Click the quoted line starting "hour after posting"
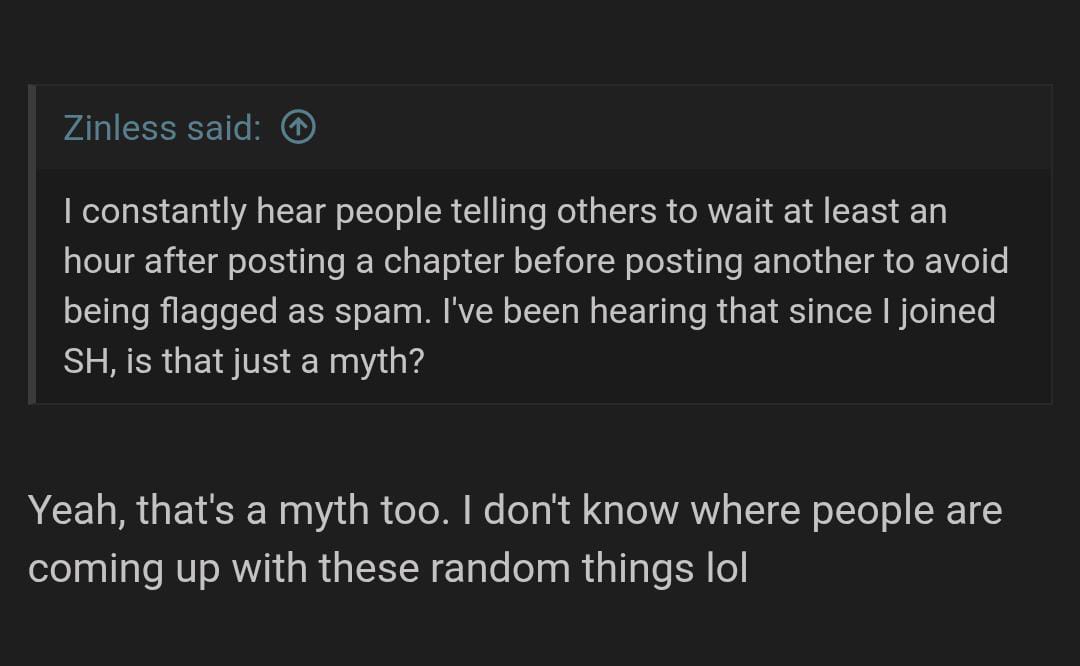This screenshot has width=1080, height=666. (x=535, y=261)
